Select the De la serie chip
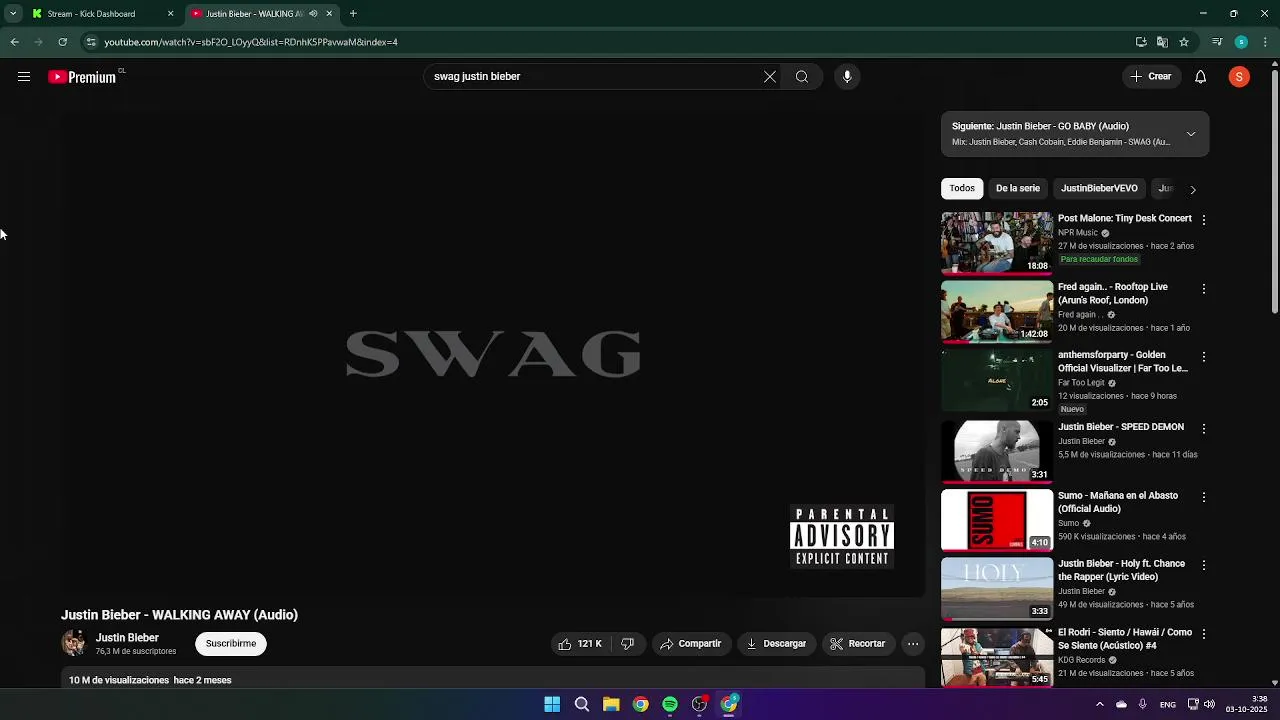Viewport: 1280px width, 720px height. (1018, 188)
